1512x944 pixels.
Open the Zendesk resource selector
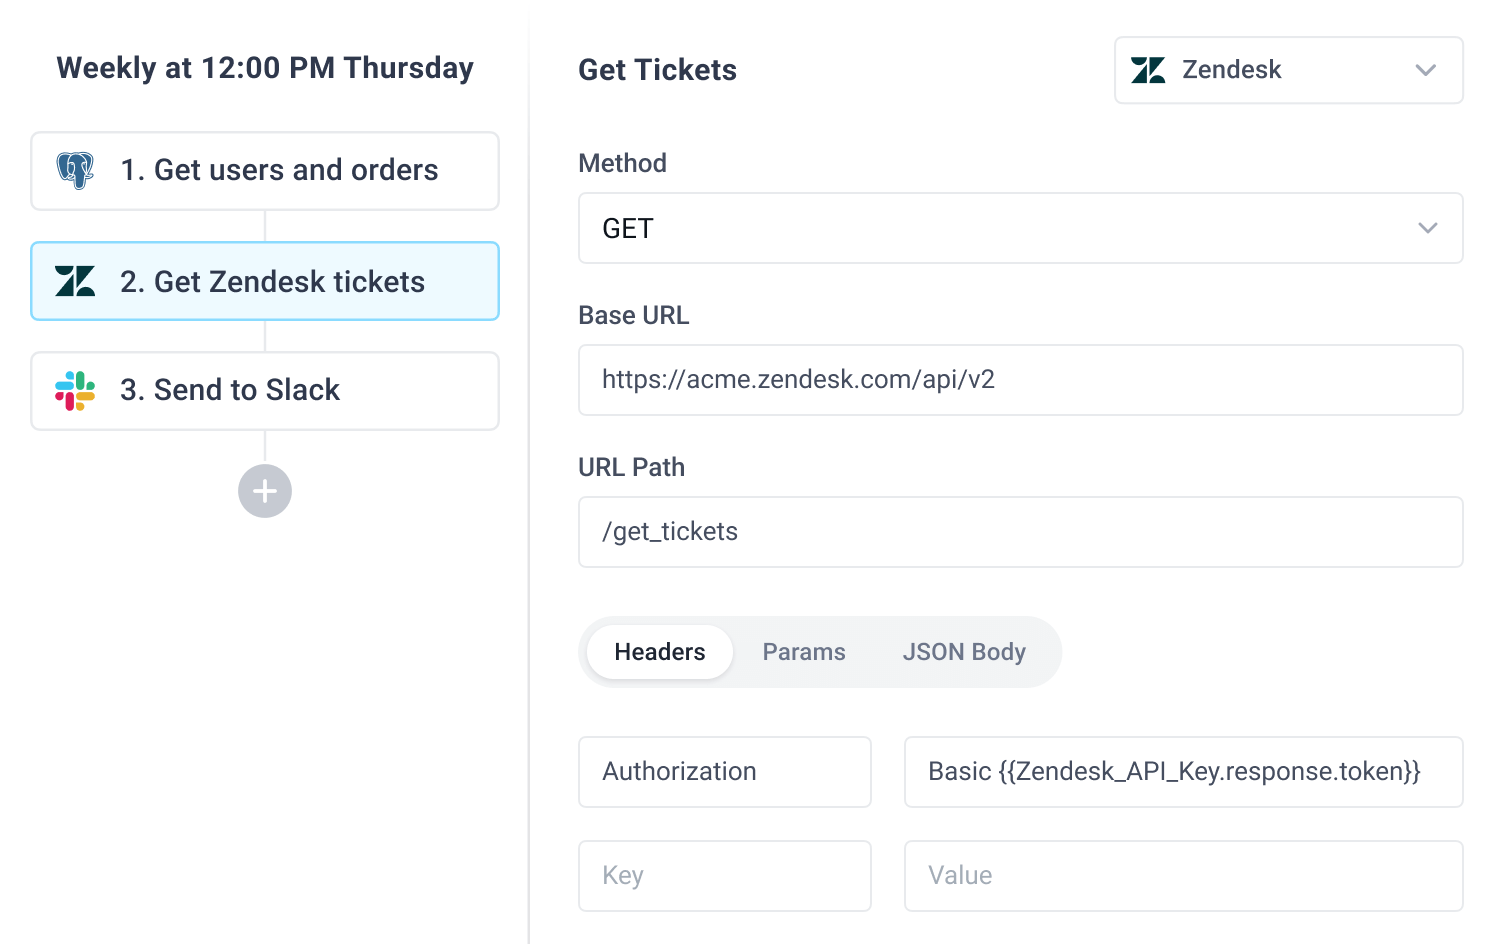pos(1288,70)
